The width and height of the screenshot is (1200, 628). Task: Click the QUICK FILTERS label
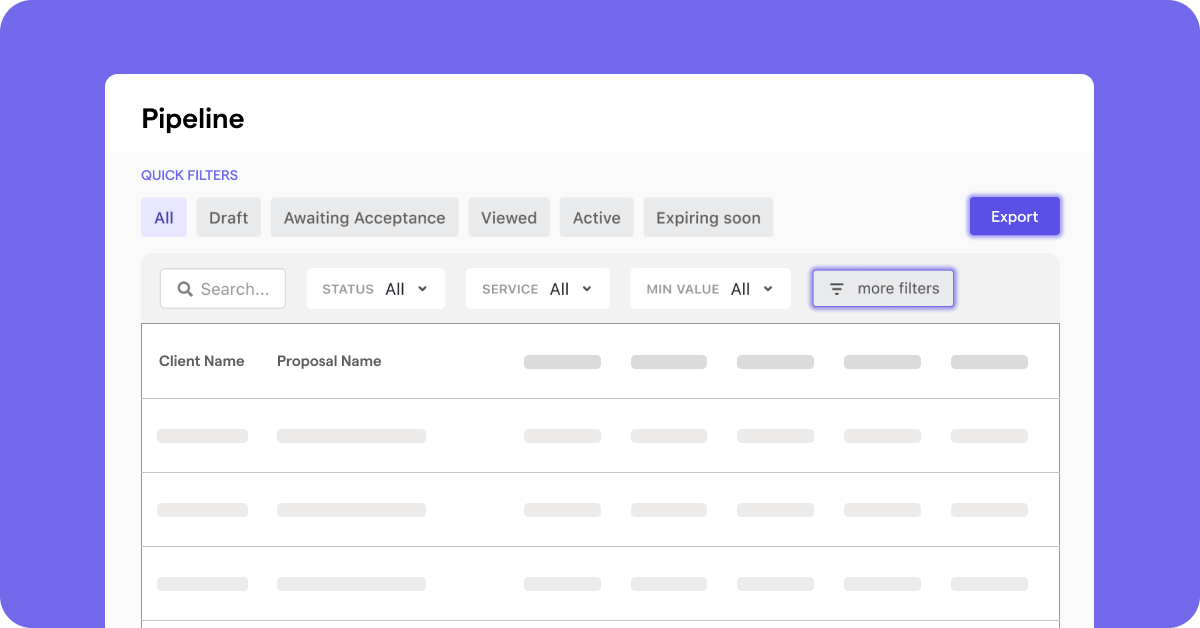[189, 175]
